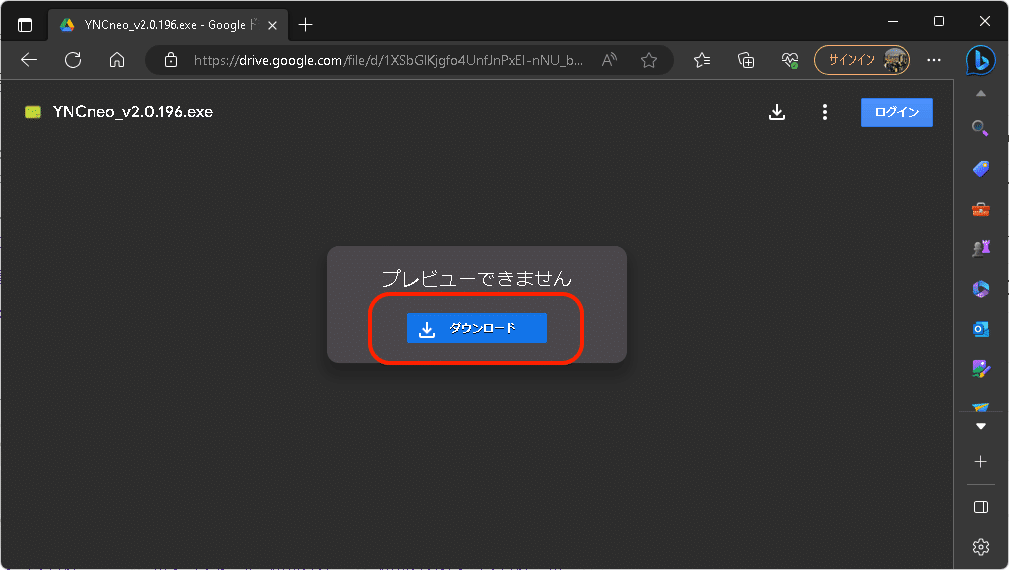
Task: Open the Favorites list
Action: tap(702, 60)
